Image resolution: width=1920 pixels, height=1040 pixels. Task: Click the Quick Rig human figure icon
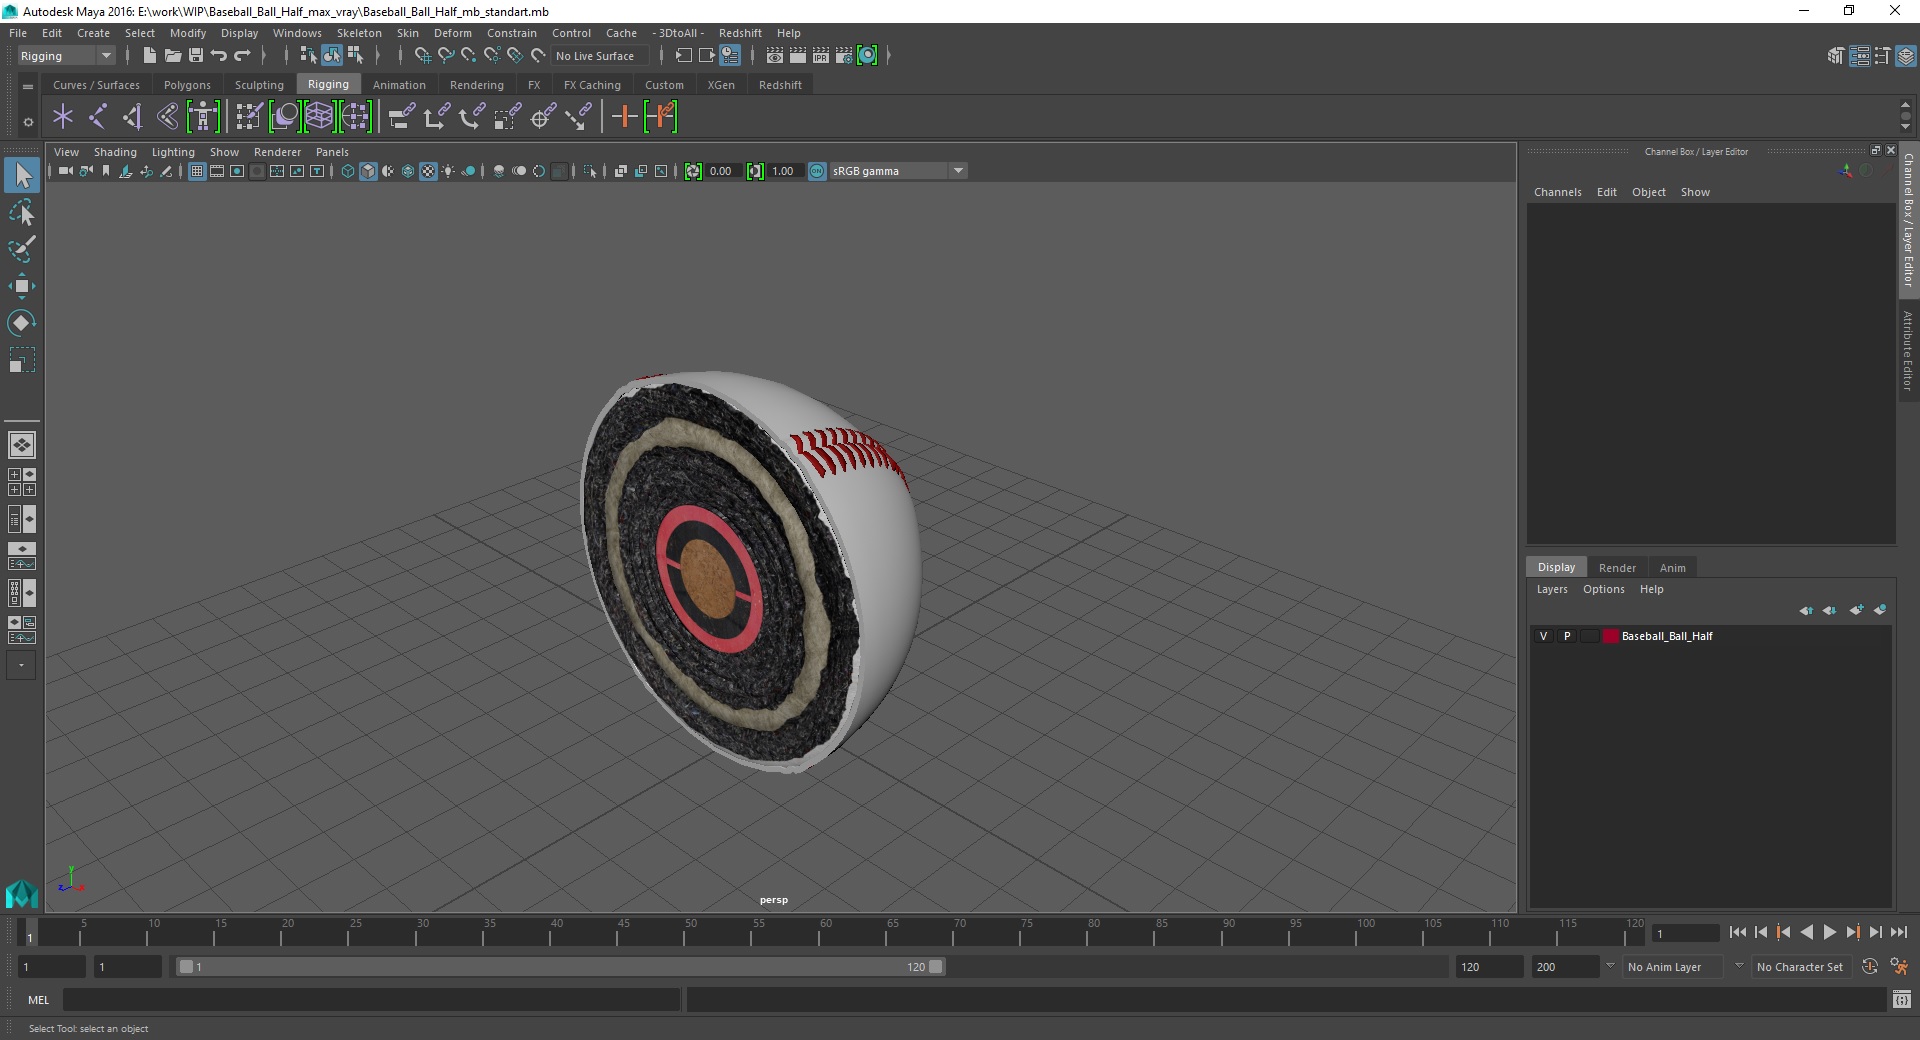coord(203,117)
